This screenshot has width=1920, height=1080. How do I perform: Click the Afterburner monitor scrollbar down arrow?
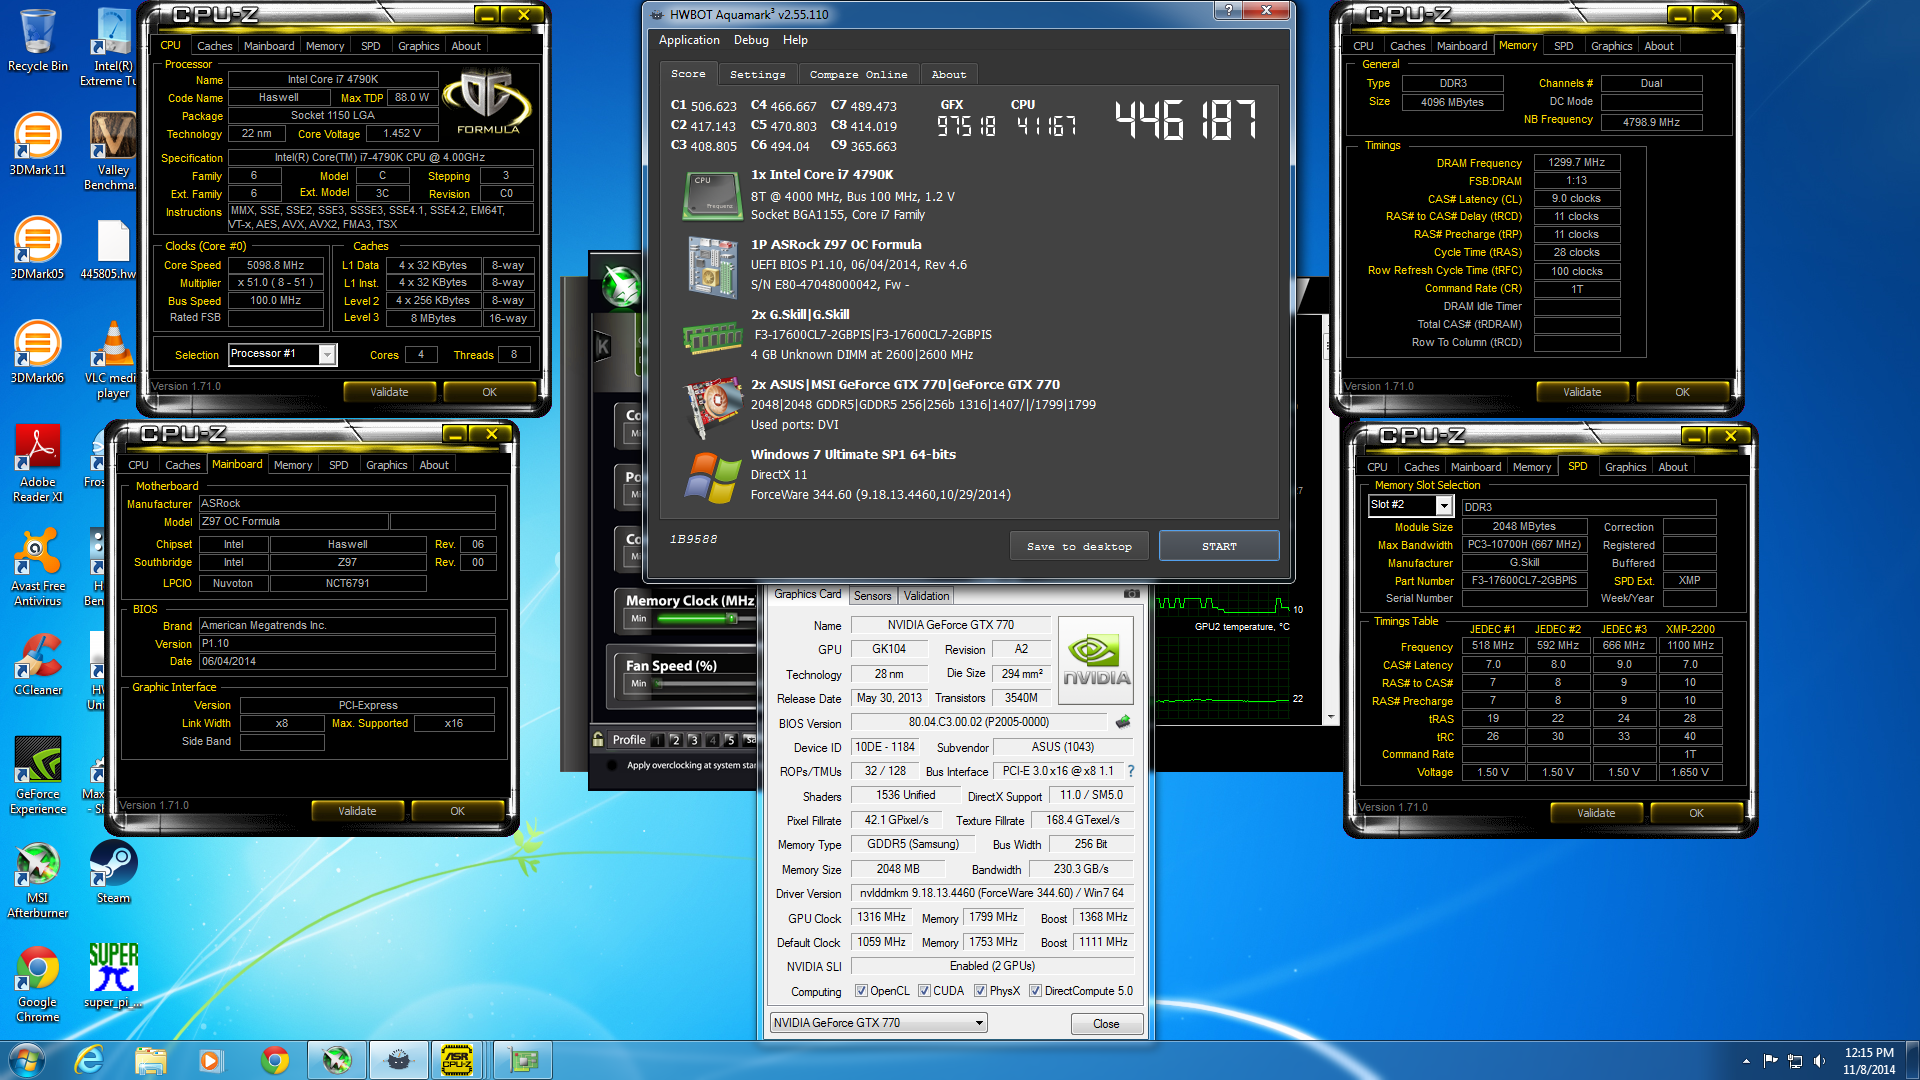point(1330,717)
